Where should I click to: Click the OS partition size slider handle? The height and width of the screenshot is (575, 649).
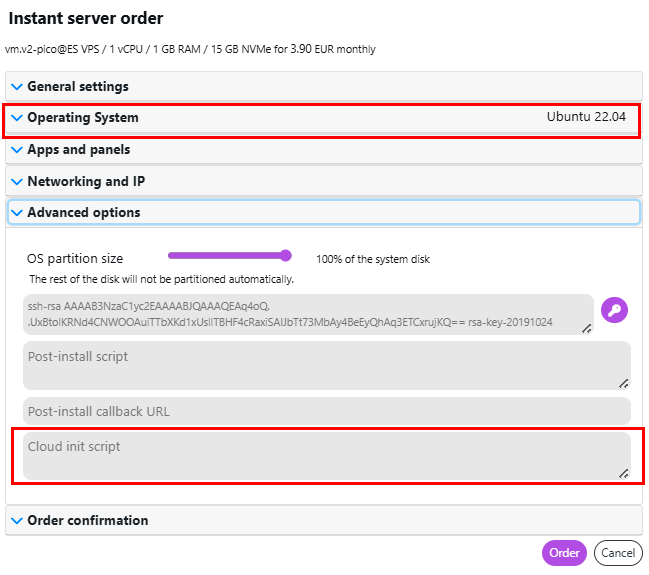click(286, 255)
